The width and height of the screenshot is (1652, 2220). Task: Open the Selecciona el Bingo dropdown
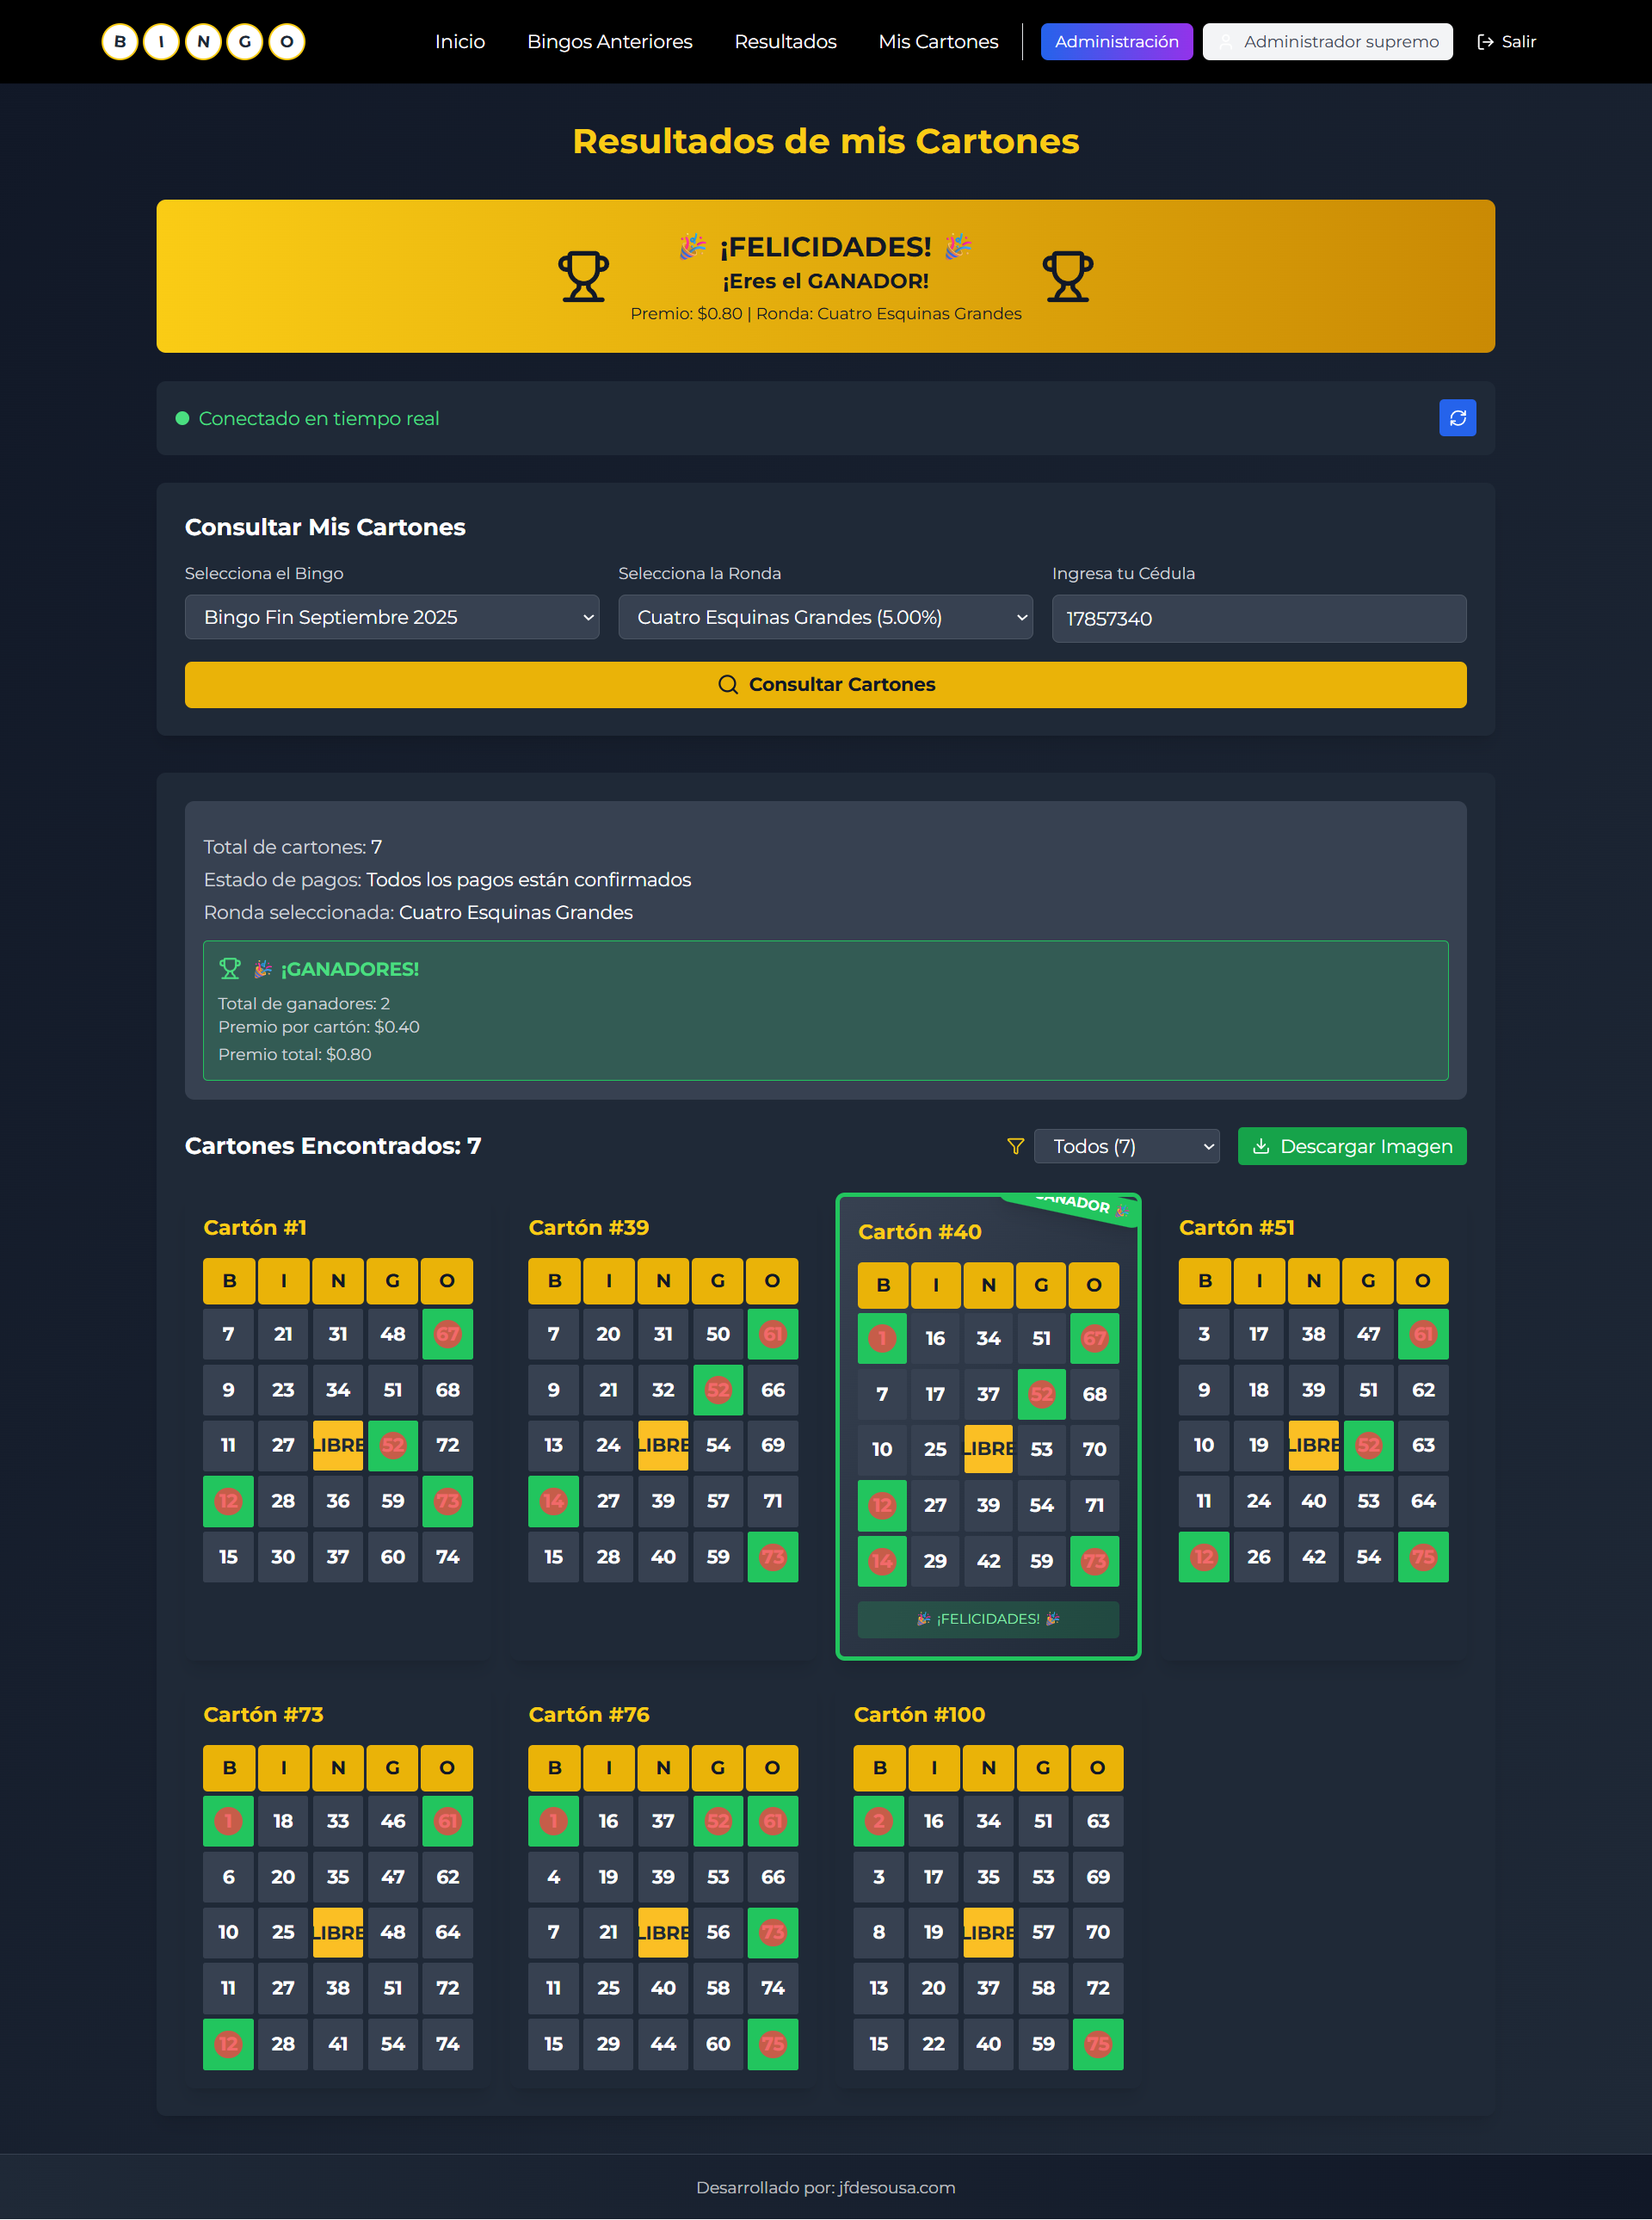click(x=392, y=617)
